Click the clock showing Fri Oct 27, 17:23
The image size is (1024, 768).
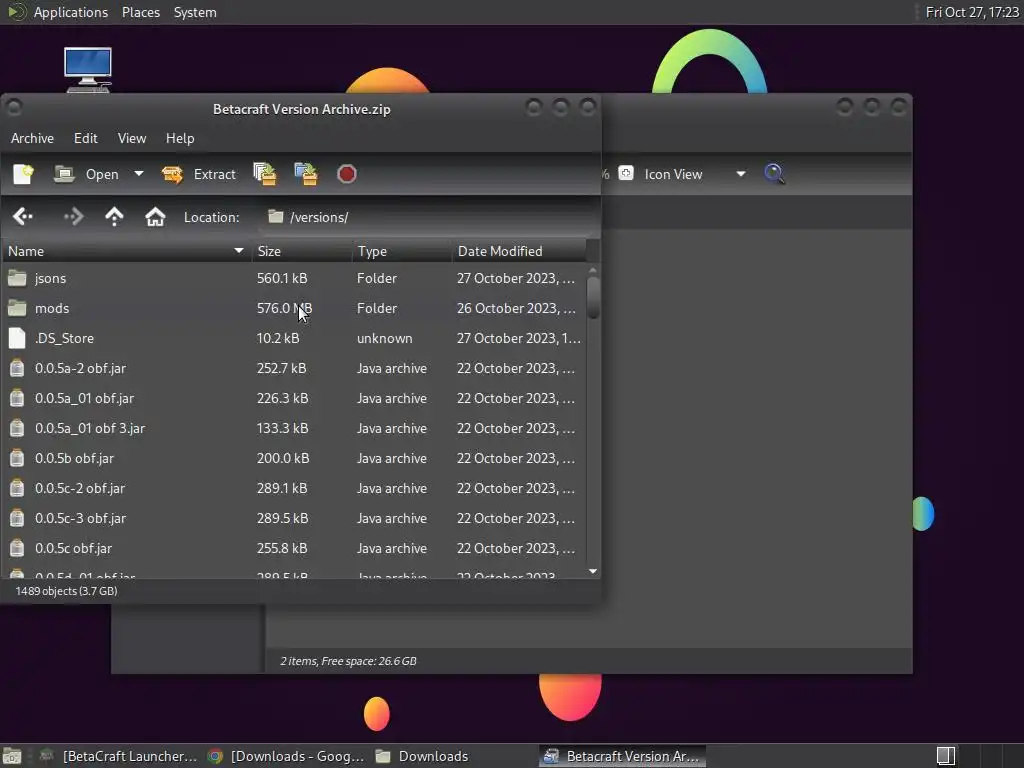(972, 12)
